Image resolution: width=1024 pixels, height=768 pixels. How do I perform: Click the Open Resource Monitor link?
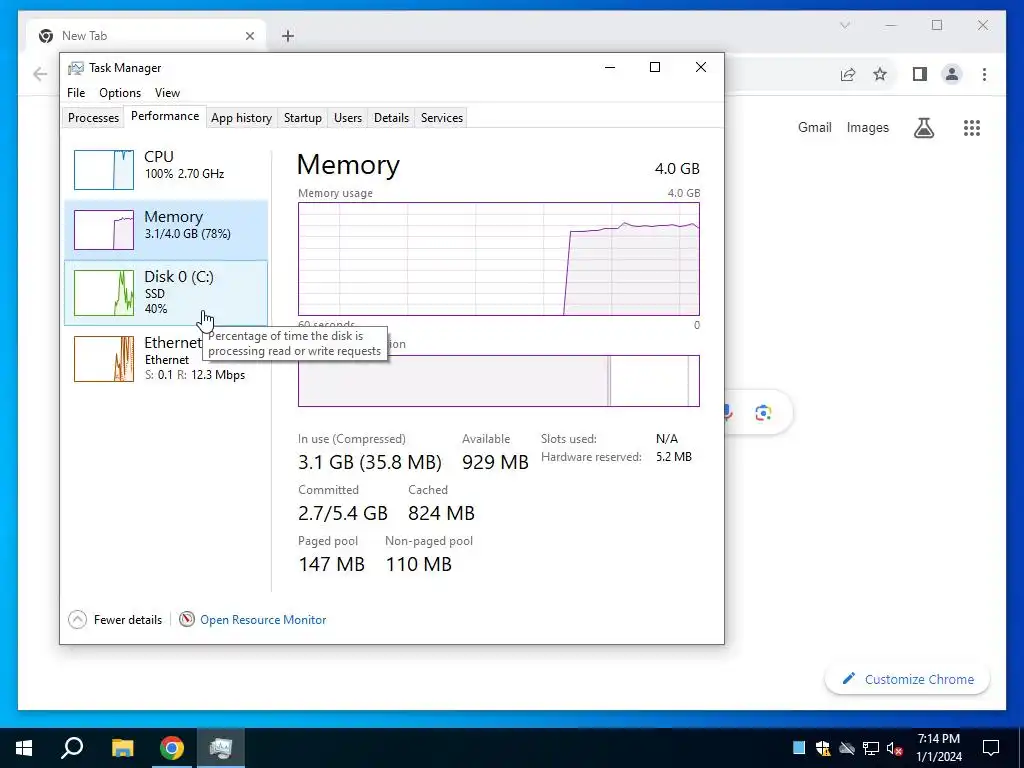tap(263, 620)
